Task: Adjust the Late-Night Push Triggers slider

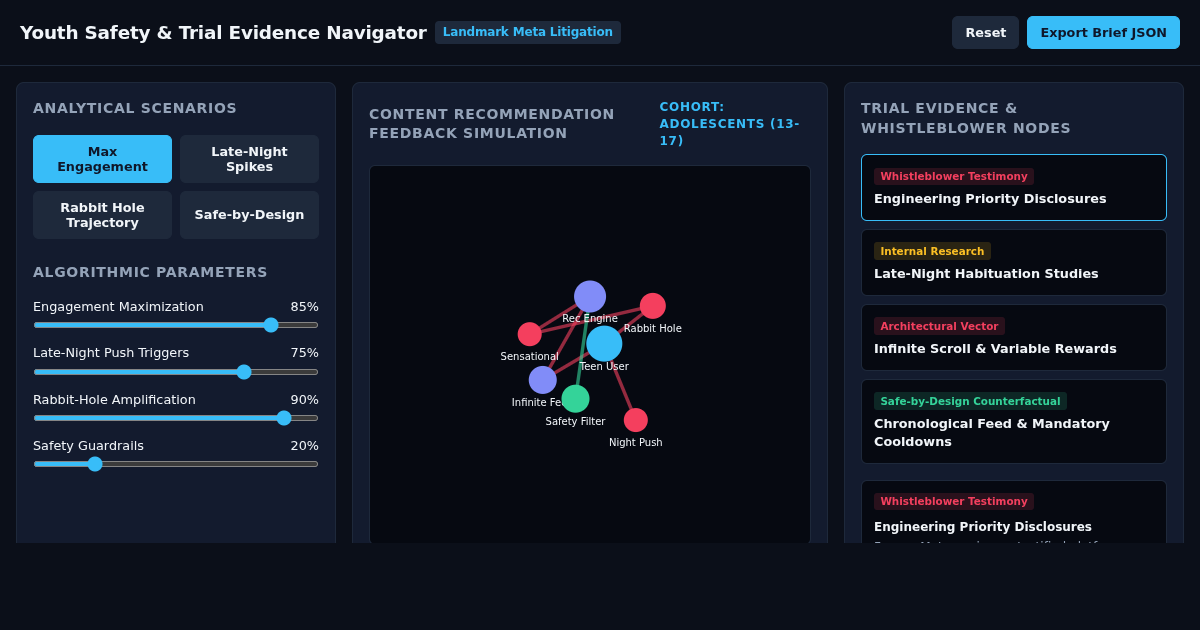Action: coord(176,372)
